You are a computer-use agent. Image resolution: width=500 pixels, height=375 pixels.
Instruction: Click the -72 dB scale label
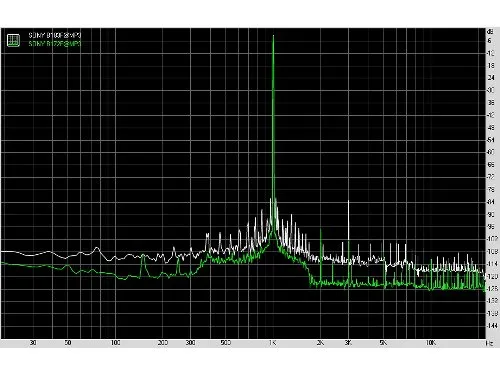[x=491, y=177]
